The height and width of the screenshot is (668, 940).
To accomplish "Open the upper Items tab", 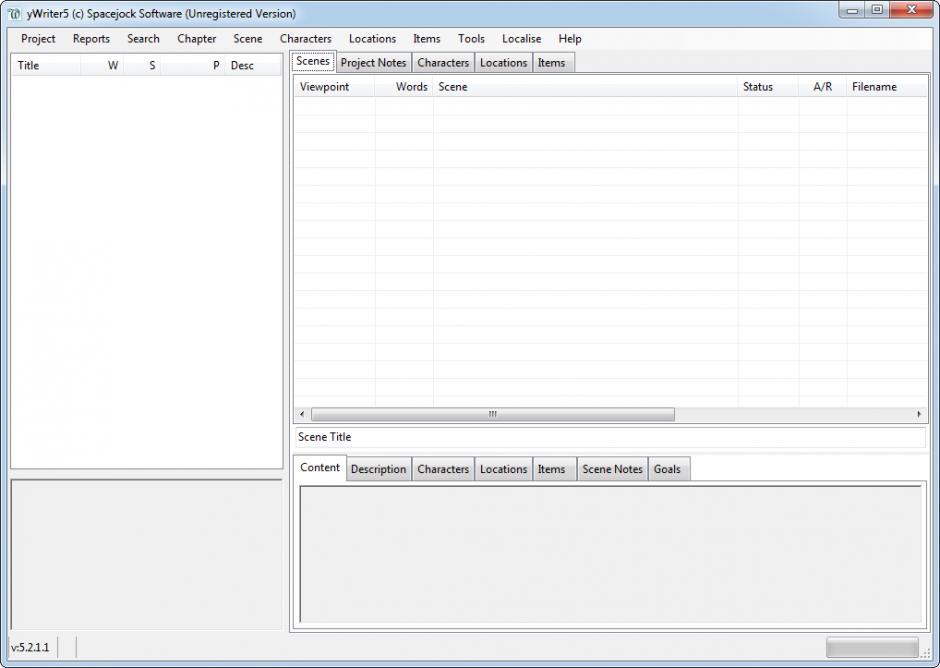I will pyautogui.click(x=552, y=63).
